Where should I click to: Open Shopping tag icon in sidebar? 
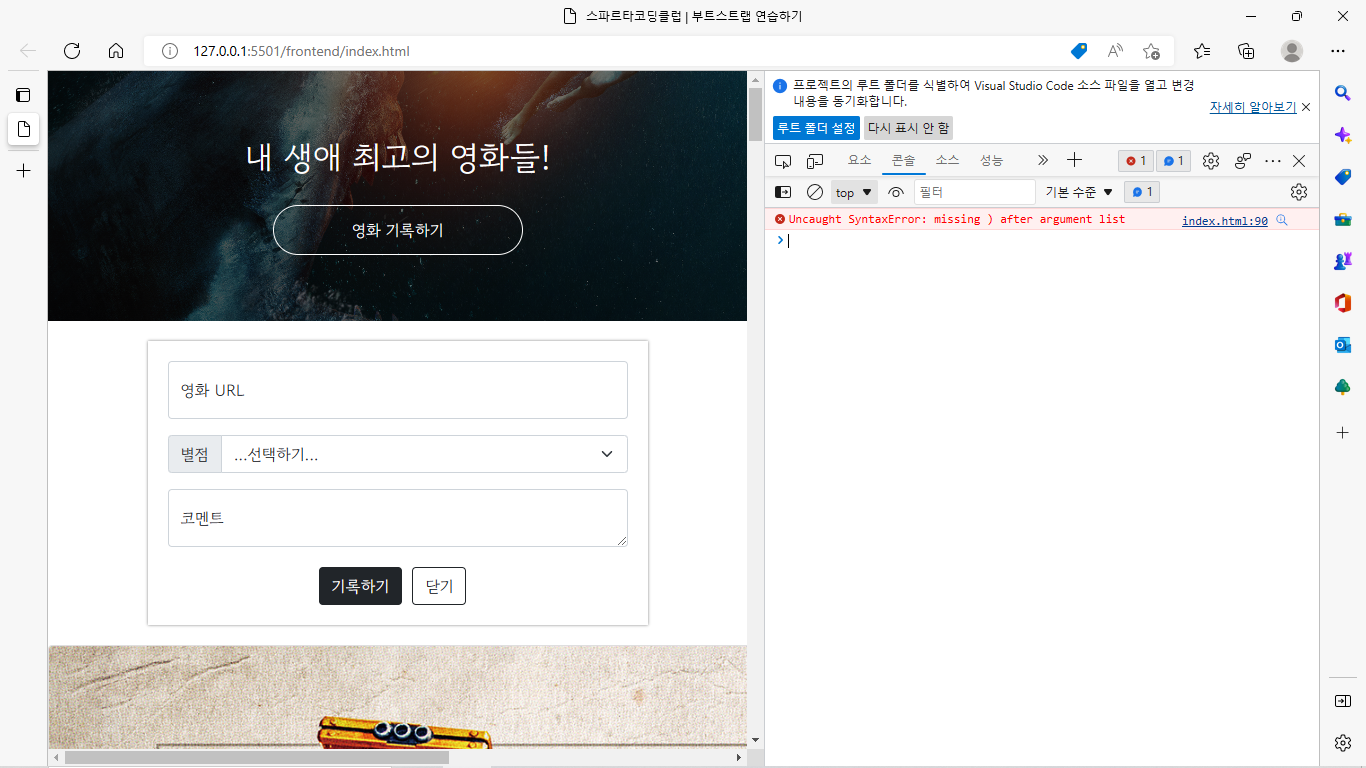tap(1343, 177)
